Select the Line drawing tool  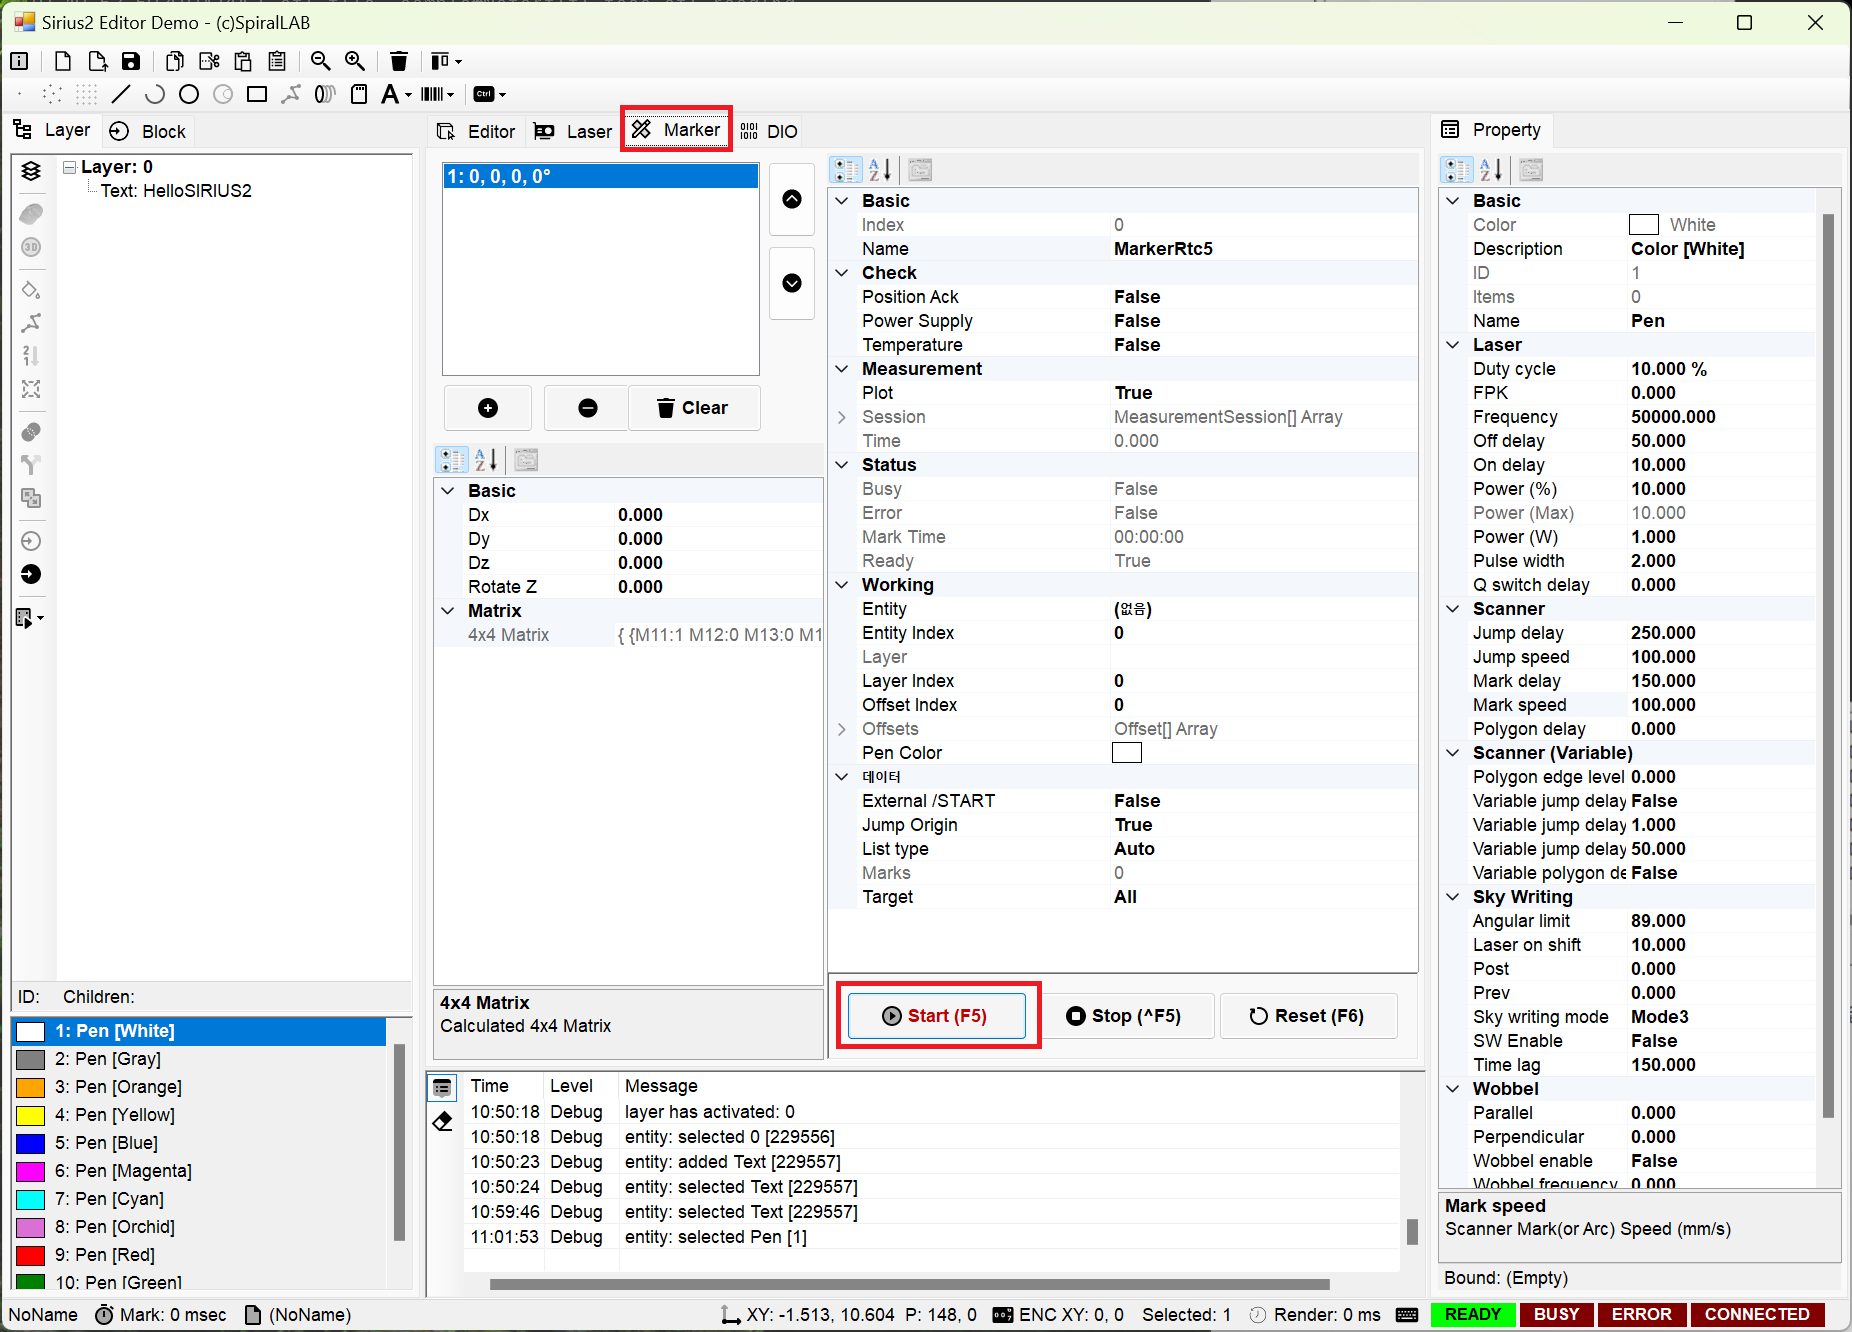tap(121, 94)
